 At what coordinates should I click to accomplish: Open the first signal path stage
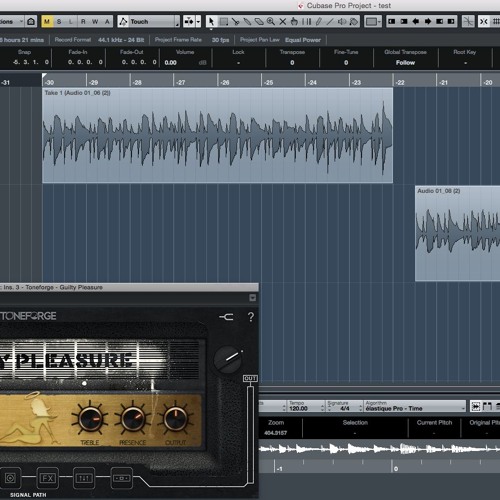10,478
